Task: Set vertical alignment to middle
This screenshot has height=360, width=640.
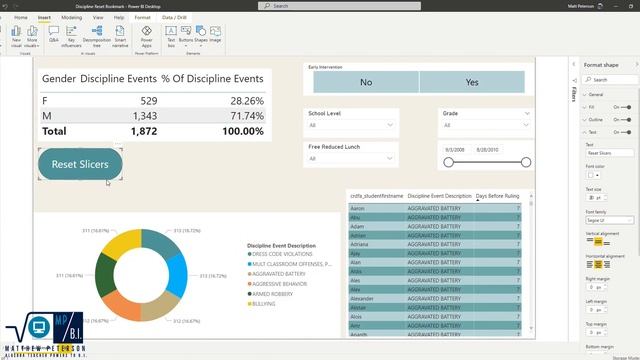Action: [x=598, y=242]
